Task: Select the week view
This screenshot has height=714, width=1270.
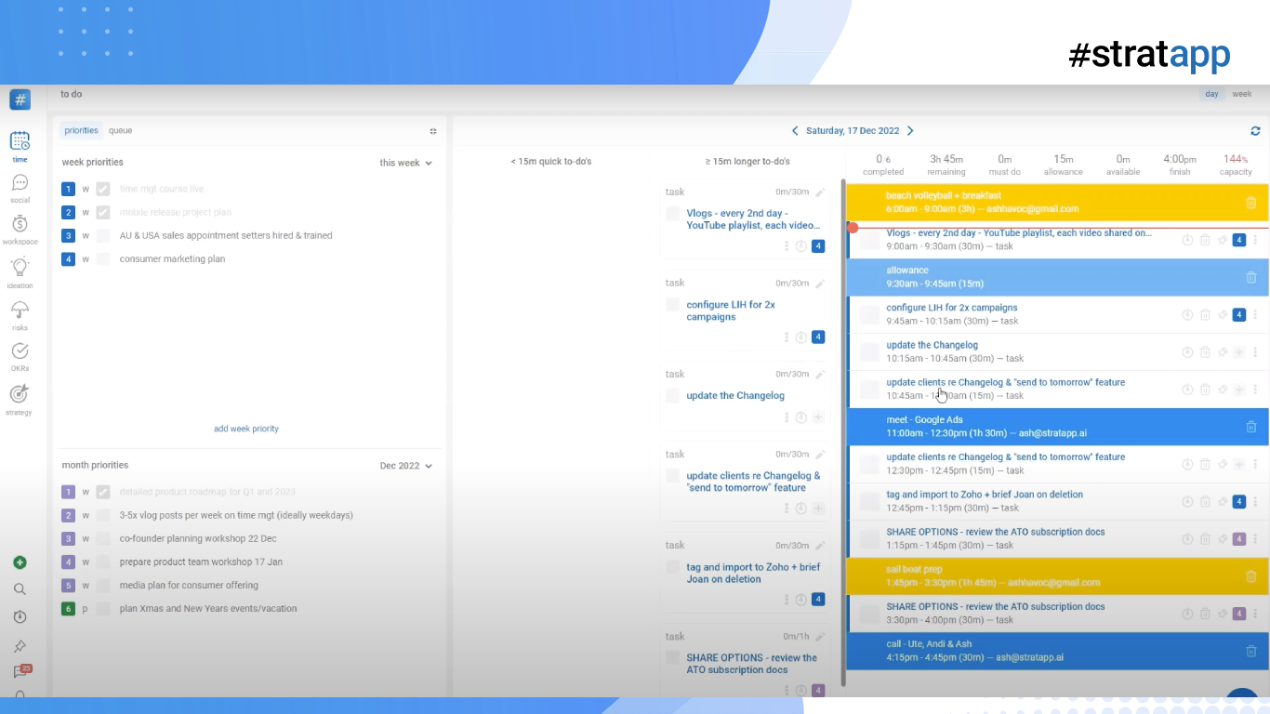Action: tap(1241, 94)
